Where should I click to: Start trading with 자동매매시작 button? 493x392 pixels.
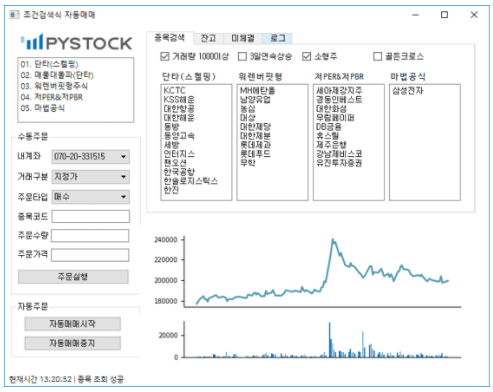(73, 324)
